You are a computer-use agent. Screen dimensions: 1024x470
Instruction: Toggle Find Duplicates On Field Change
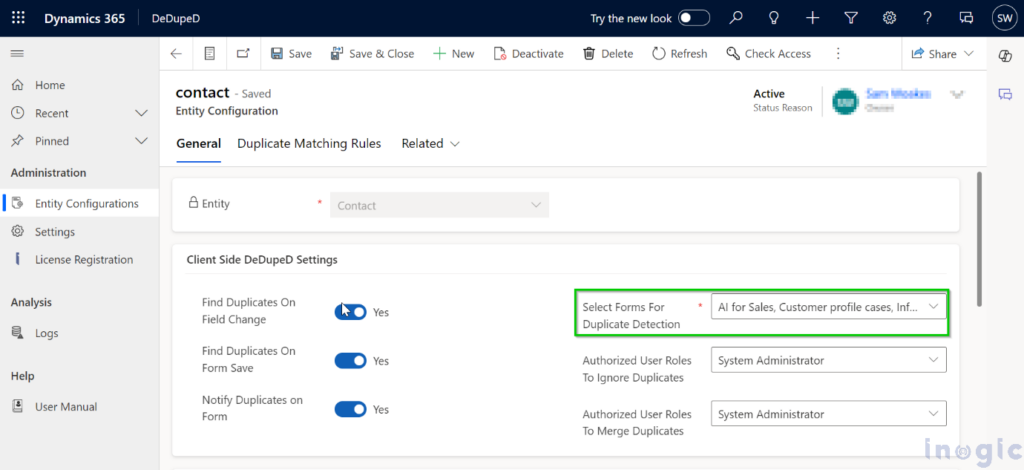point(350,312)
